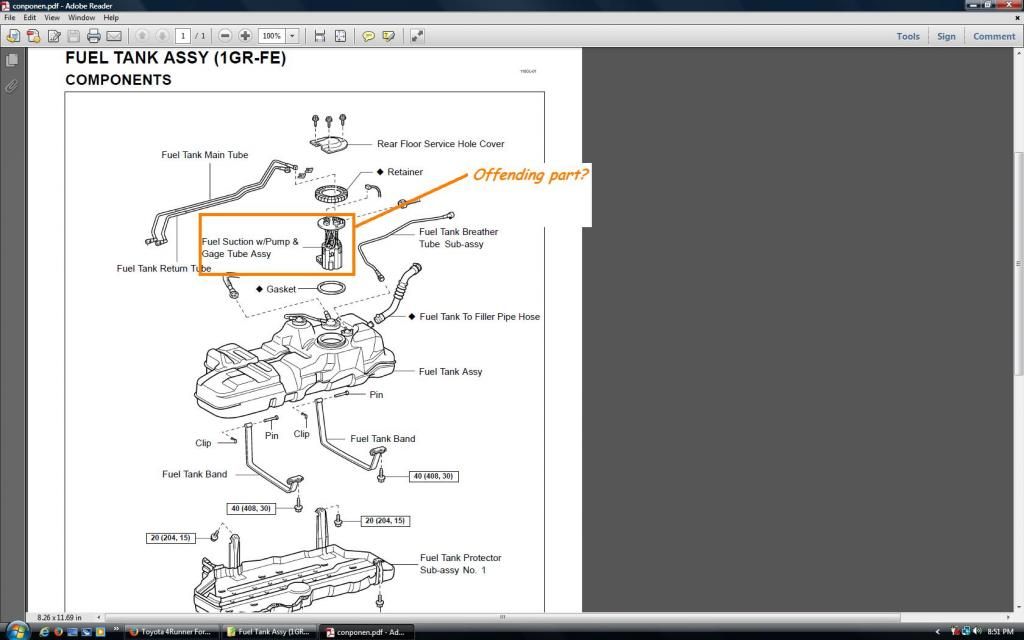Image resolution: width=1024 pixels, height=640 pixels.
Task: Email the document as attachment
Action: pyautogui.click(x=114, y=35)
